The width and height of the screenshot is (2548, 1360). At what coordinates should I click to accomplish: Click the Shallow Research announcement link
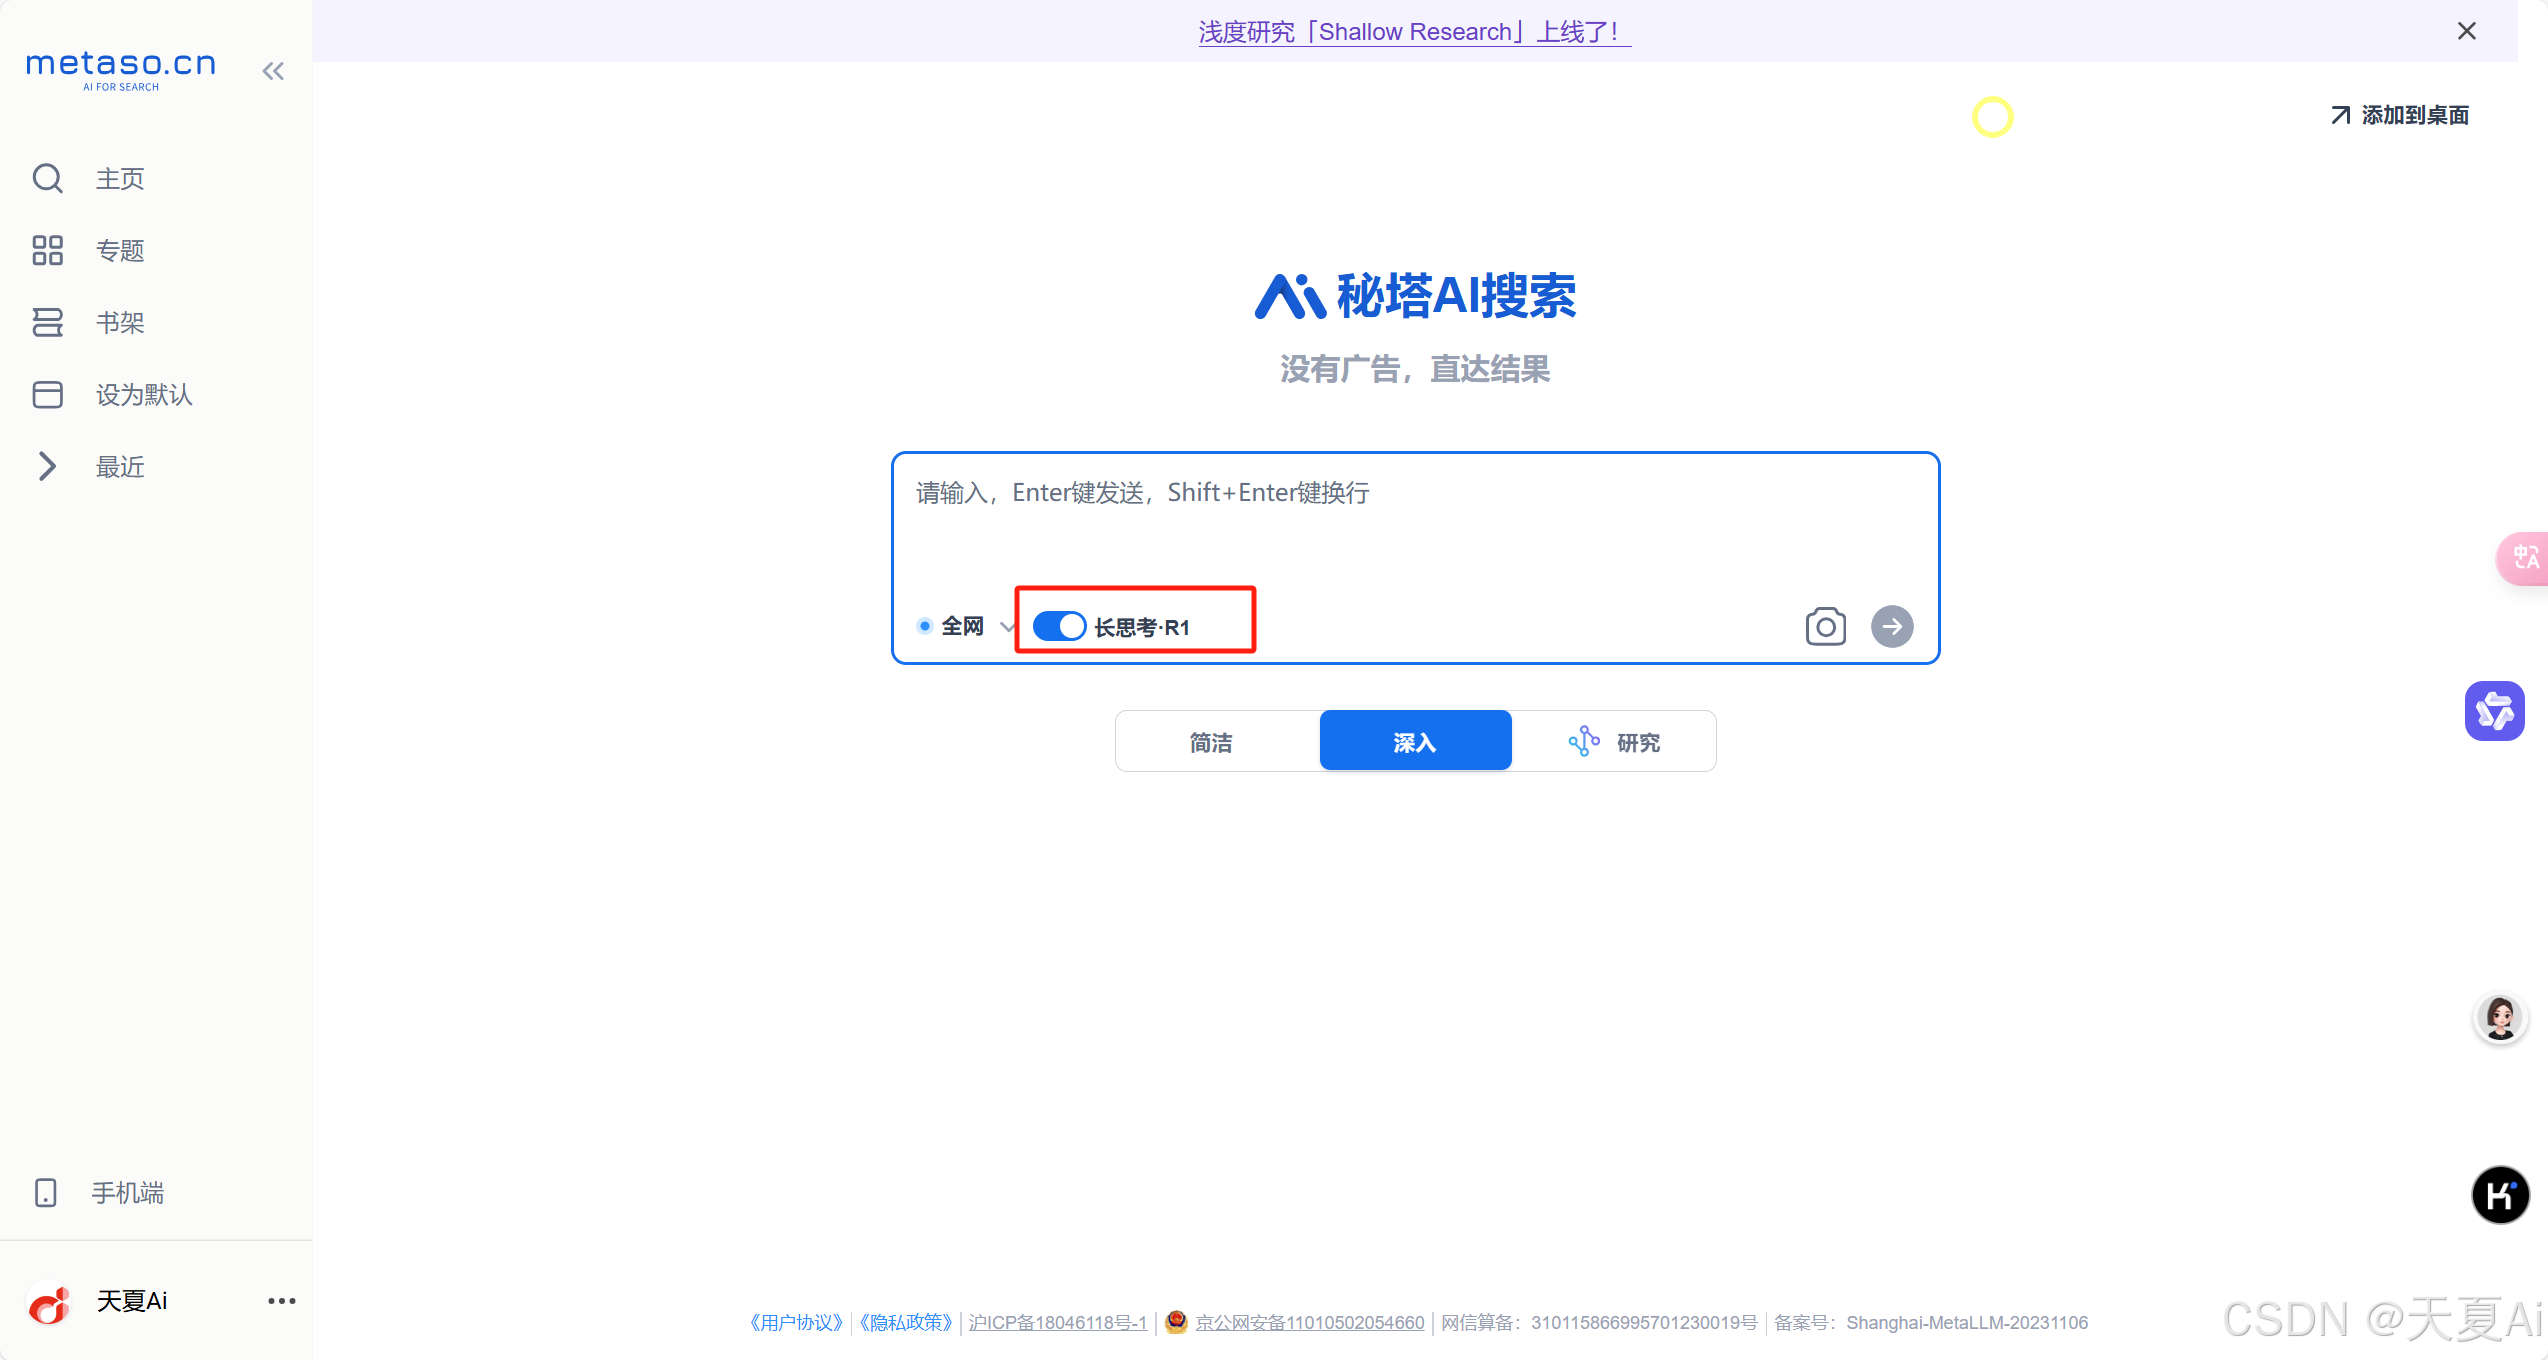(1414, 32)
